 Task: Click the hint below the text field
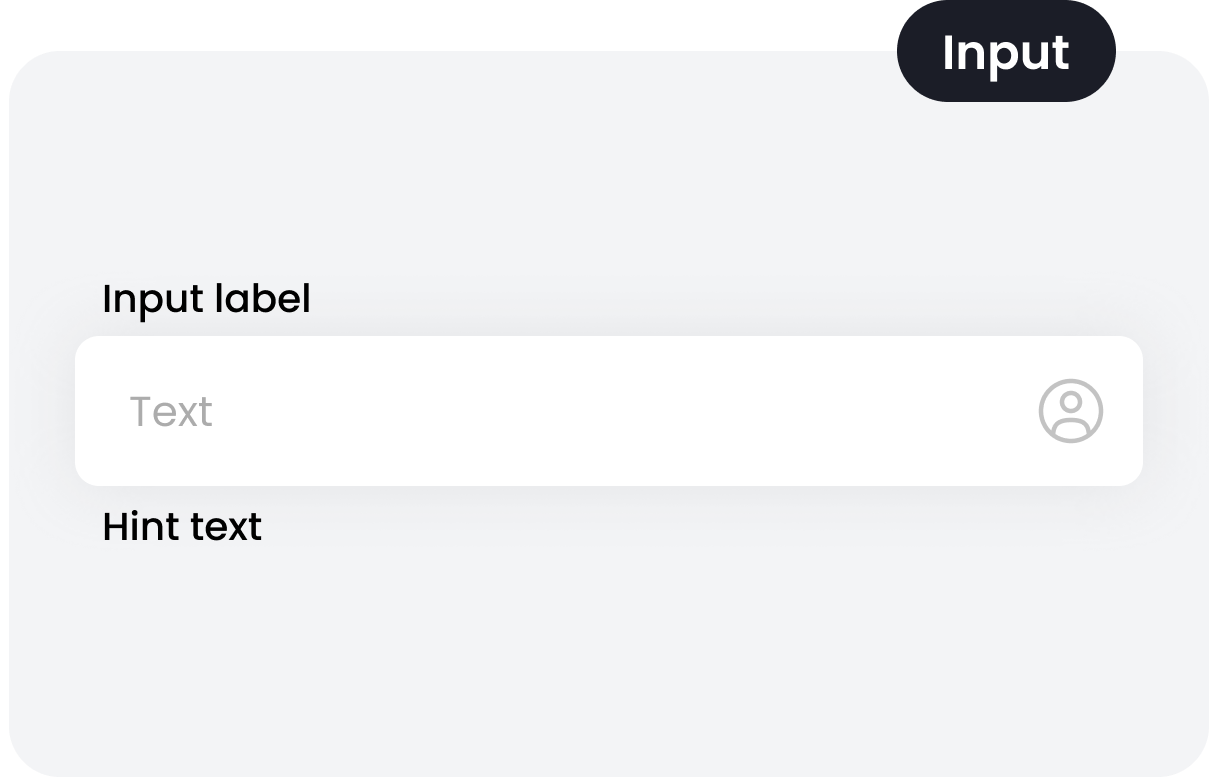[x=182, y=527]
